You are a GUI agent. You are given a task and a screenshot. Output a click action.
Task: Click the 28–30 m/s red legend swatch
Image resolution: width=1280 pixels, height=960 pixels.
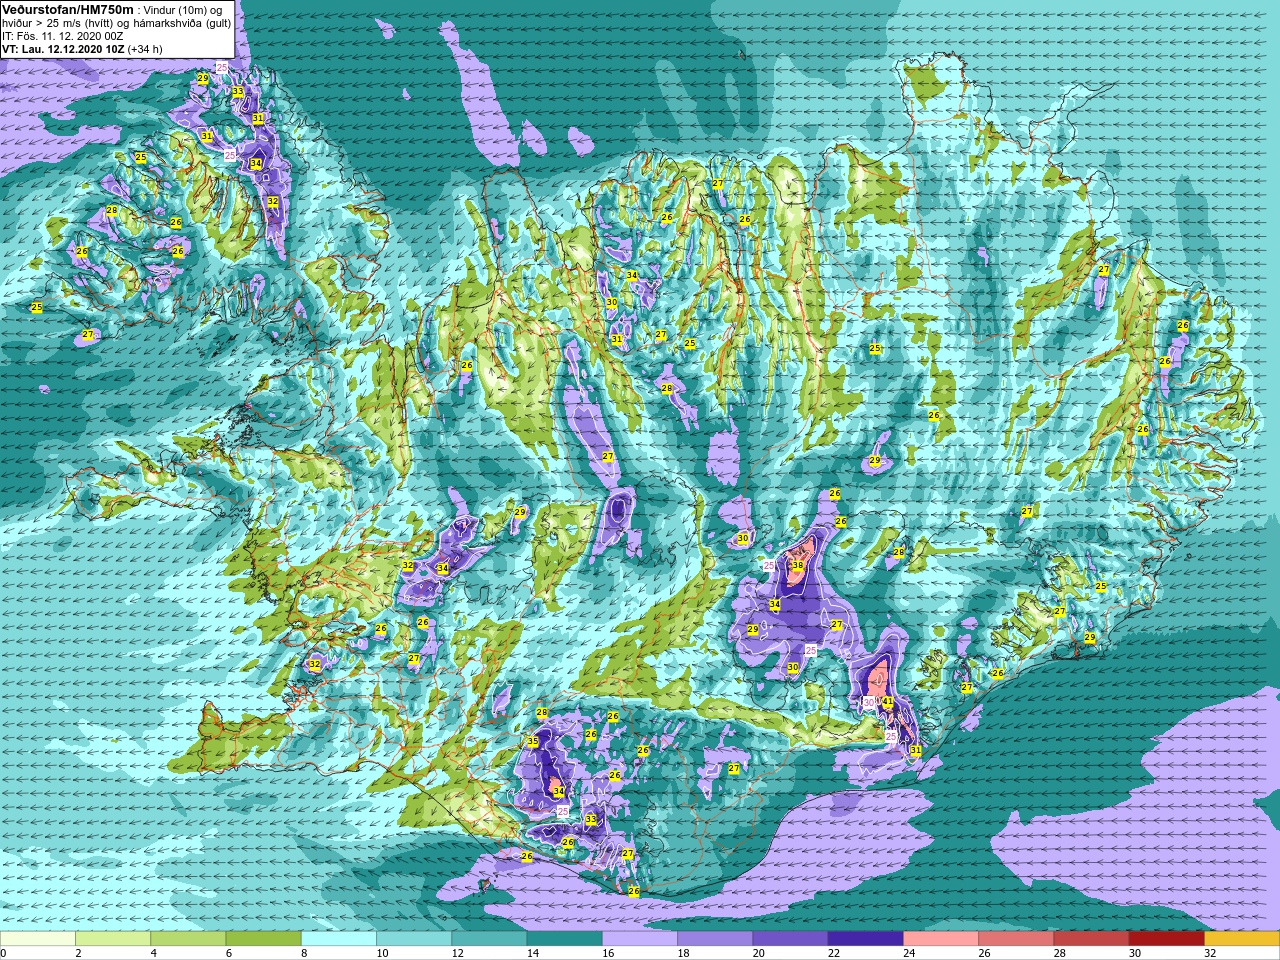coord(1091,939)
